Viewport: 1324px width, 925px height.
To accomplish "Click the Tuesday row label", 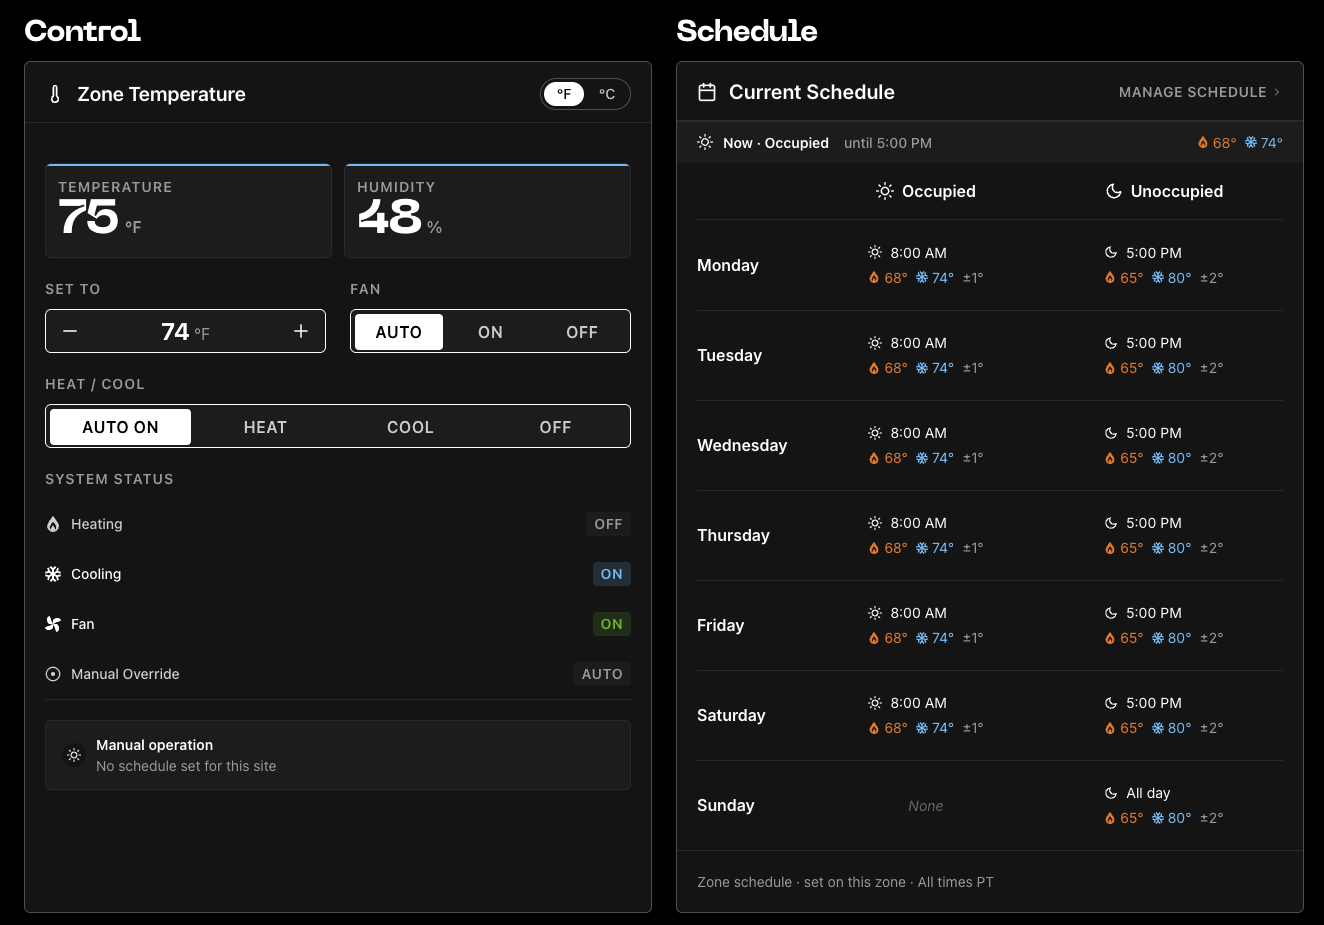I will coord(729,355).
